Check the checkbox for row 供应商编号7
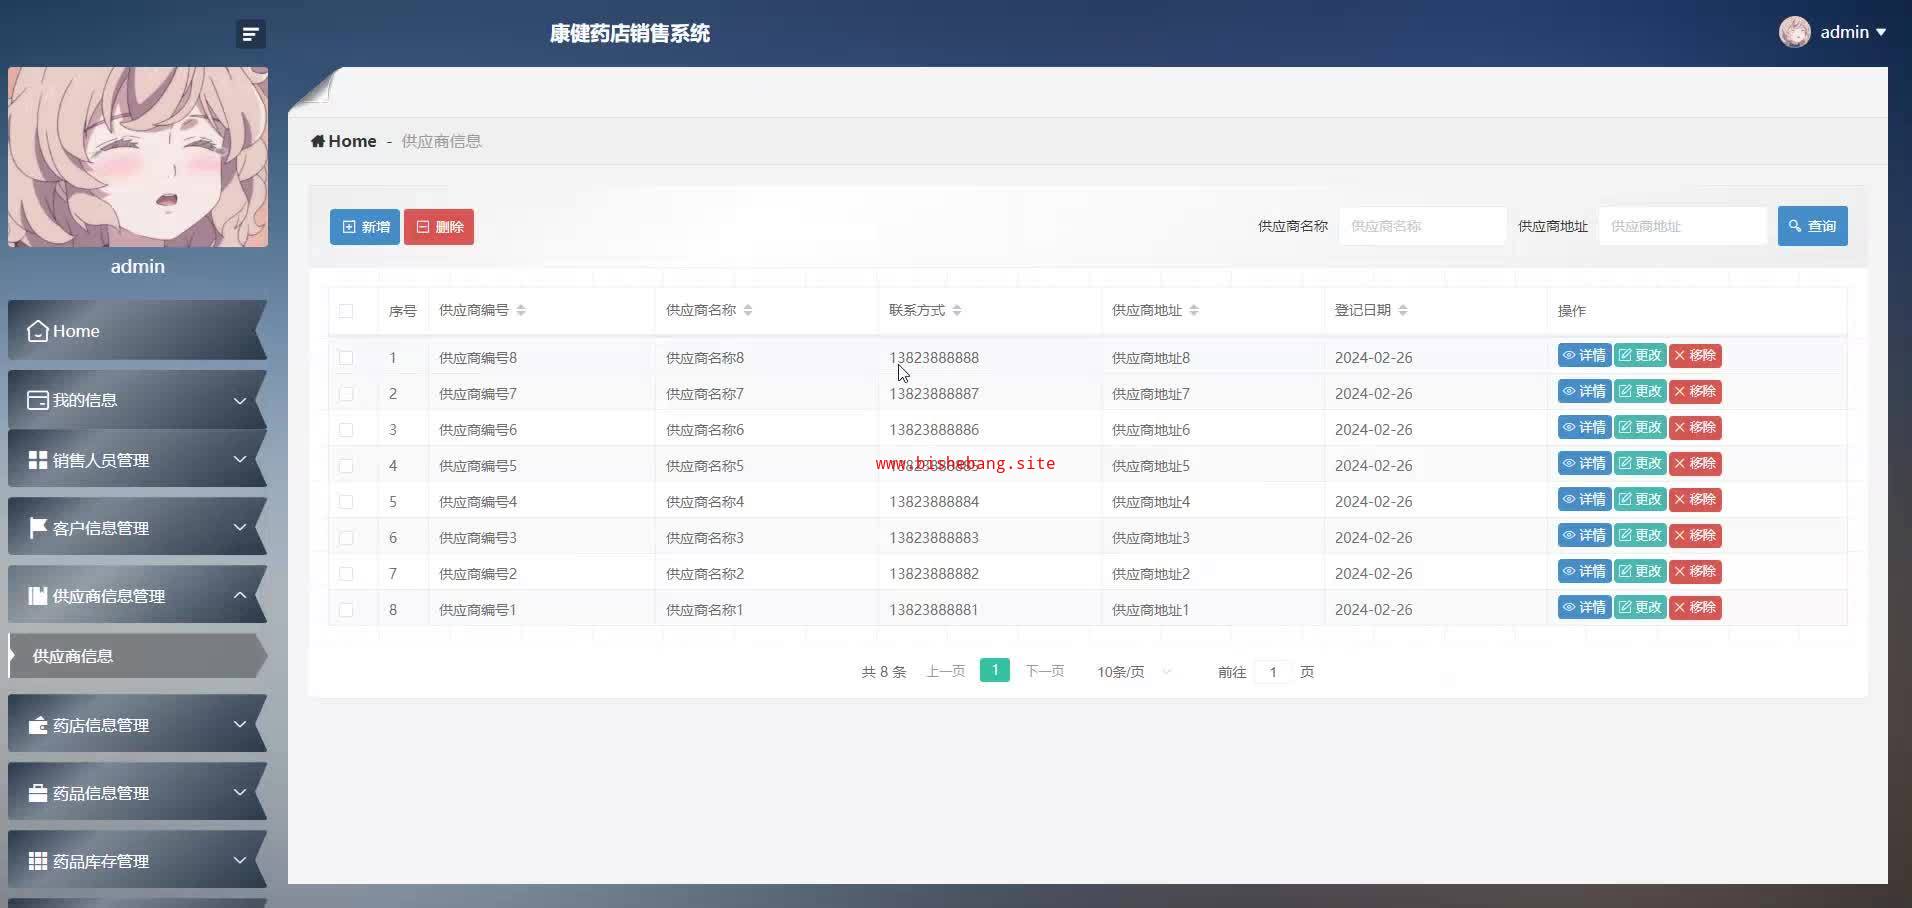This screenshot has width=1912, height=908. [346, 394]
